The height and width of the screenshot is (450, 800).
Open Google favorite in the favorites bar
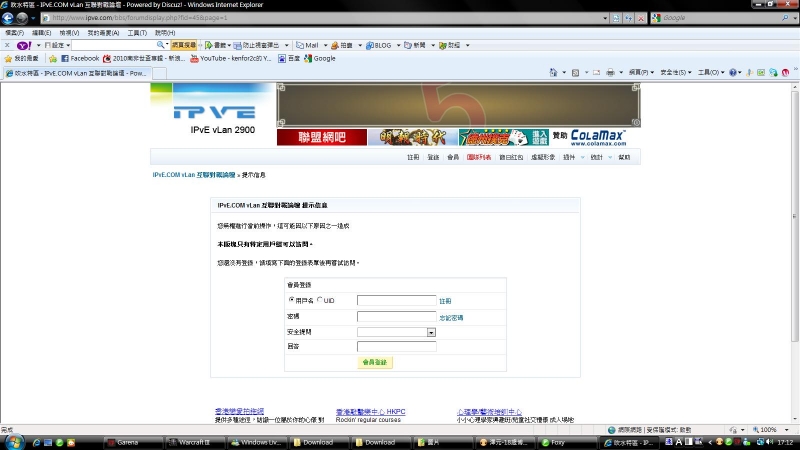point(320,59)
